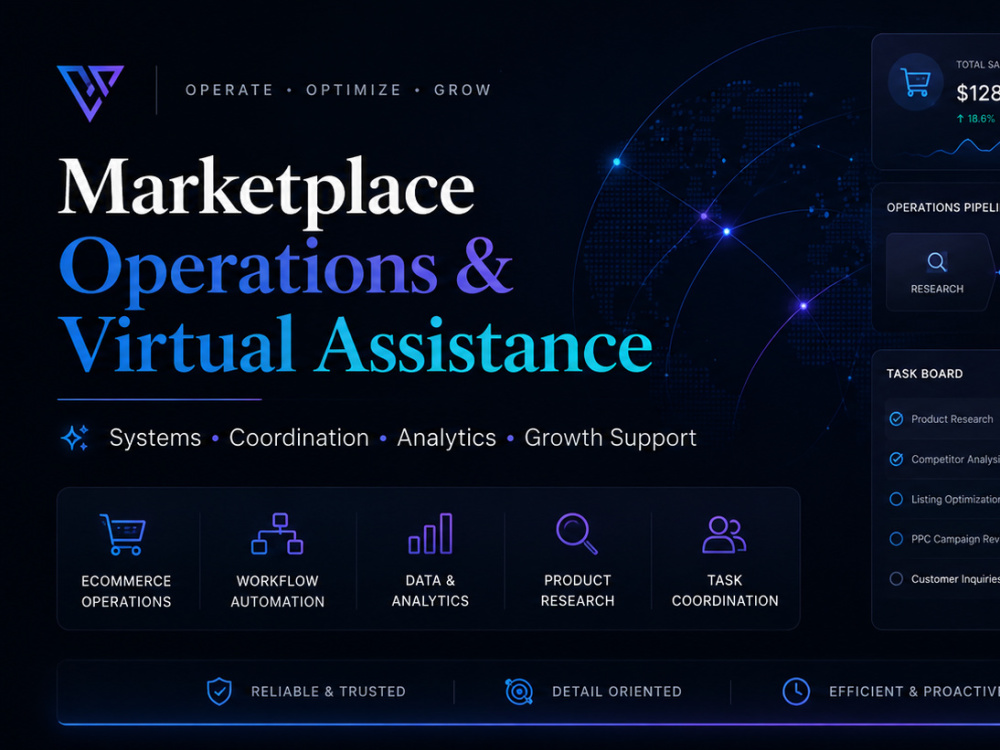Check the Customer Inquiries task
Screen dimensions: 1000x750
click(x=896, y=579)
